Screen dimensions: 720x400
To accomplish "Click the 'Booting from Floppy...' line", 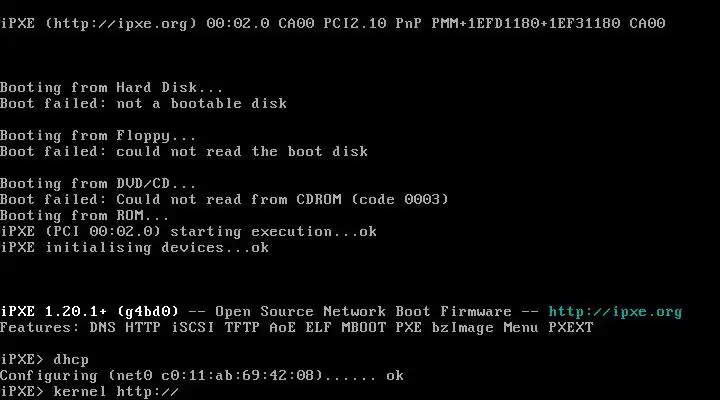I will (98, 136).
